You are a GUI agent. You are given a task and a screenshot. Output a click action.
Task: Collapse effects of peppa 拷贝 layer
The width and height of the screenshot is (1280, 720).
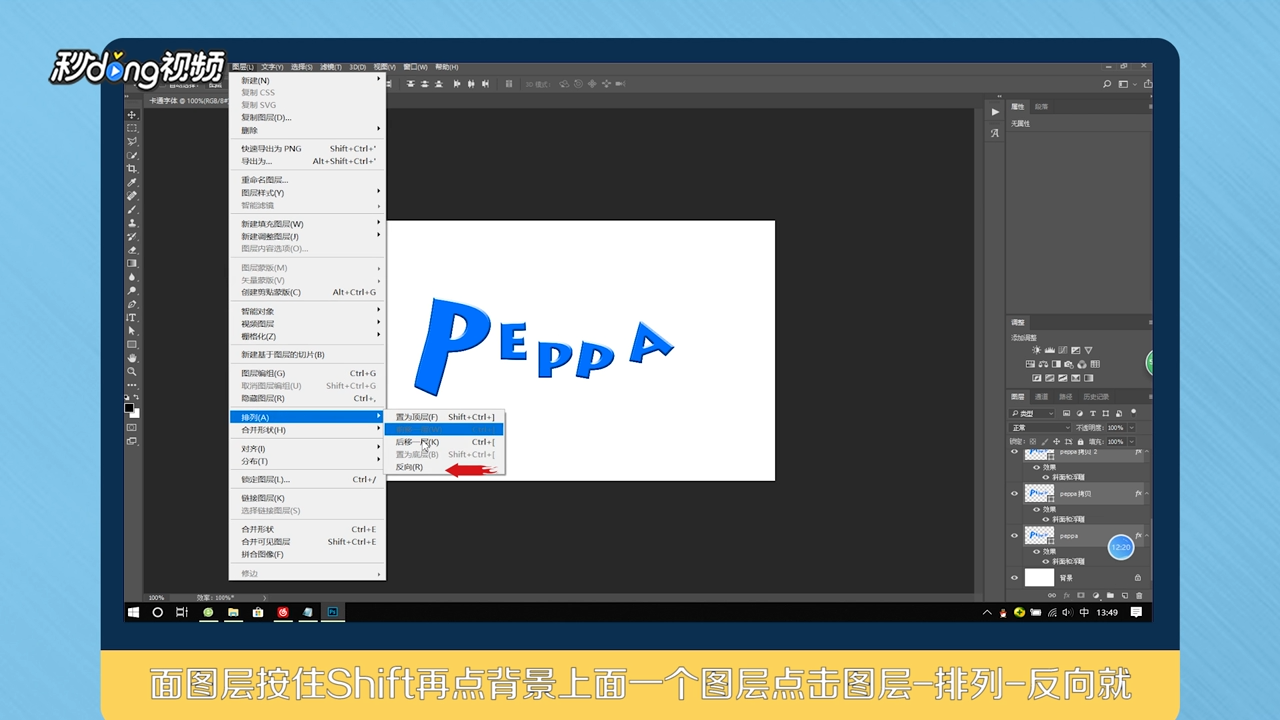(1147, 493)
